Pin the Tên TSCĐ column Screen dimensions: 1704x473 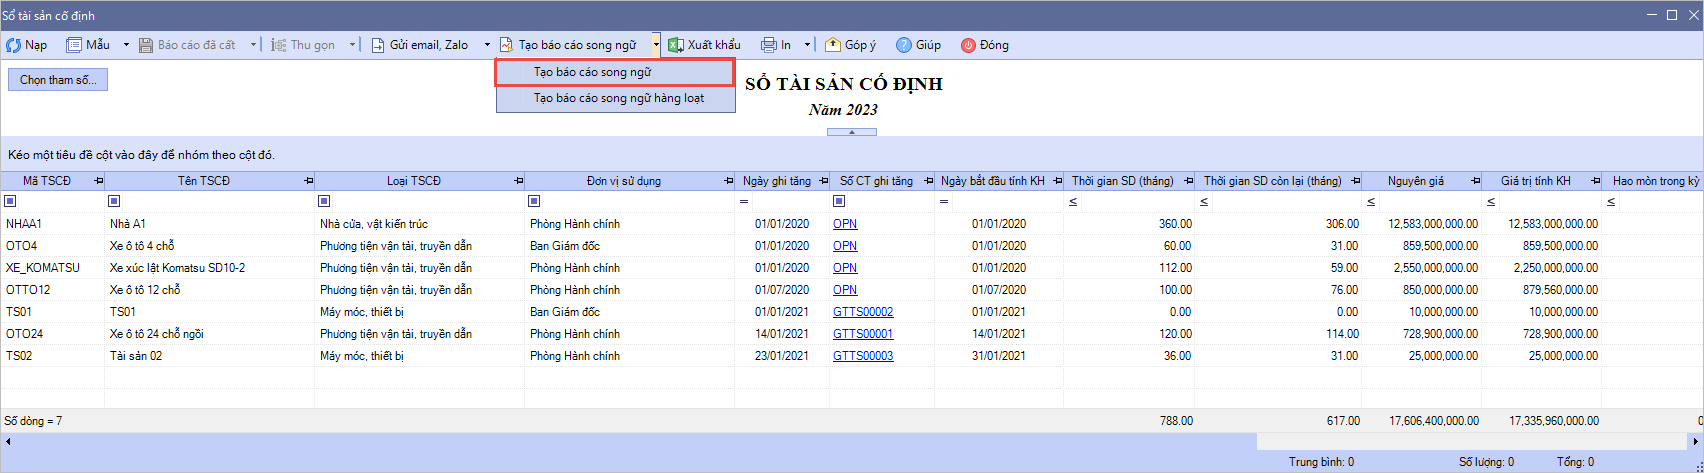click(308, 181)
